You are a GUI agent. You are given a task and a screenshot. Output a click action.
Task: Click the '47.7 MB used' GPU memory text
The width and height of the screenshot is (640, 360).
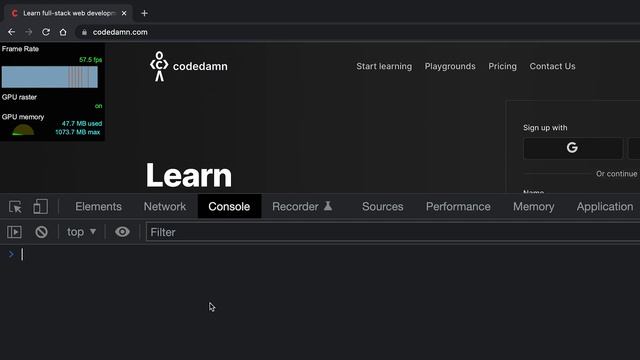(82, 123)
